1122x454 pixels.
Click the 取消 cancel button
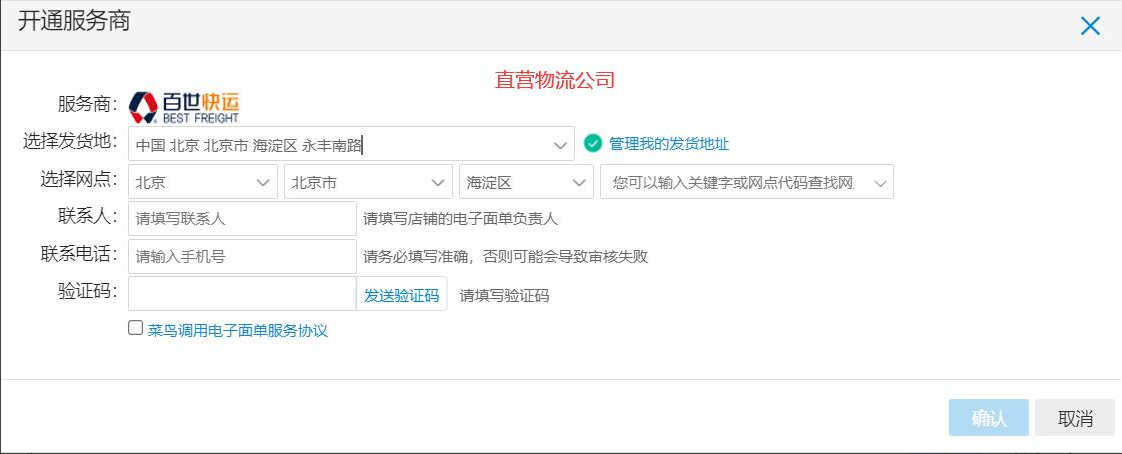[1075, 418]
